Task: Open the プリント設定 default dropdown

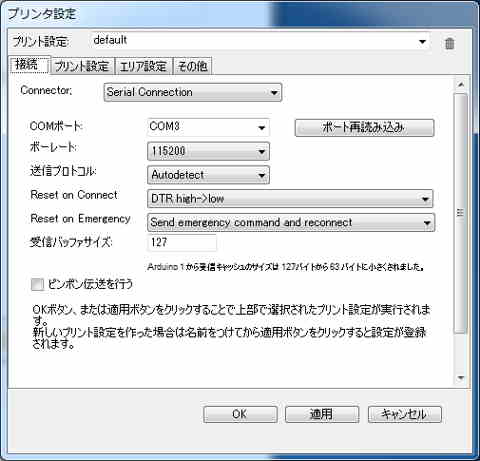Action: coord(259,41)
